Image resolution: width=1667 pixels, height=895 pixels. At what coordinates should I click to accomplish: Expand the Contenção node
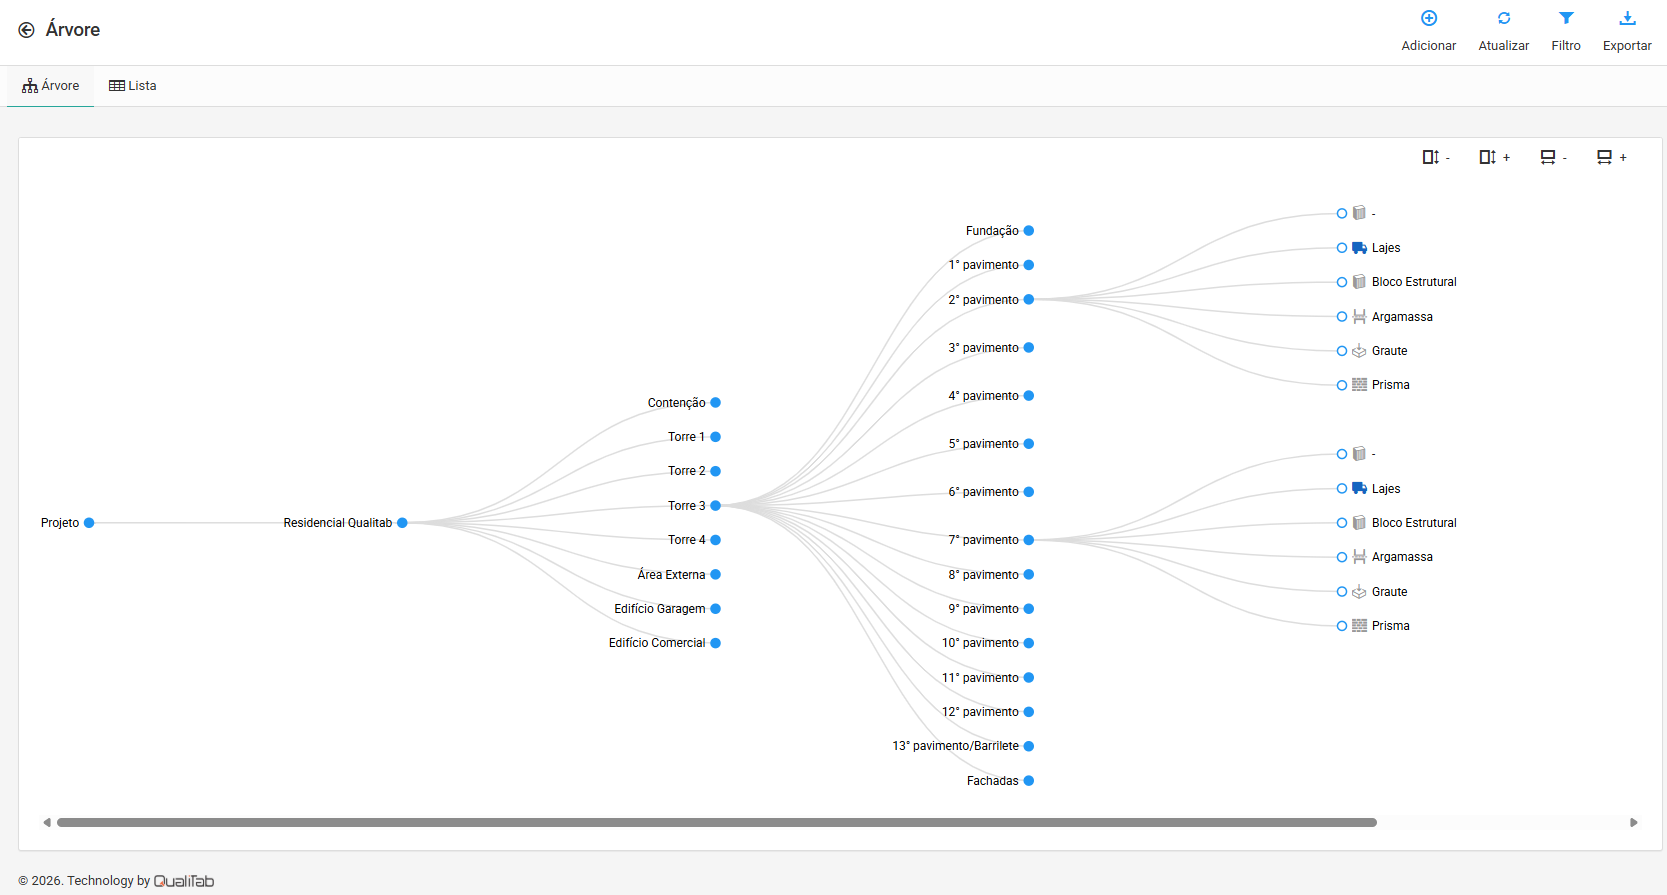[716, 403]
